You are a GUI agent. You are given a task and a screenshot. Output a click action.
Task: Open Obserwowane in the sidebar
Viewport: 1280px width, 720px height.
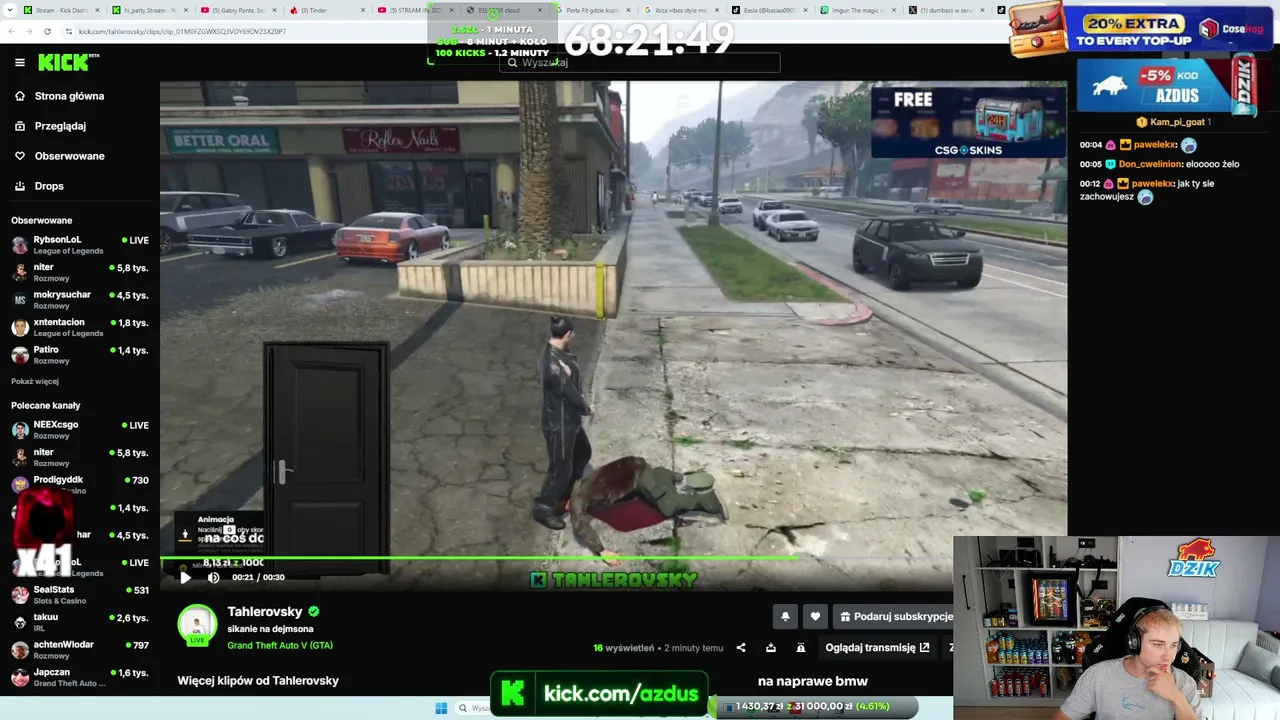[69, 156]
